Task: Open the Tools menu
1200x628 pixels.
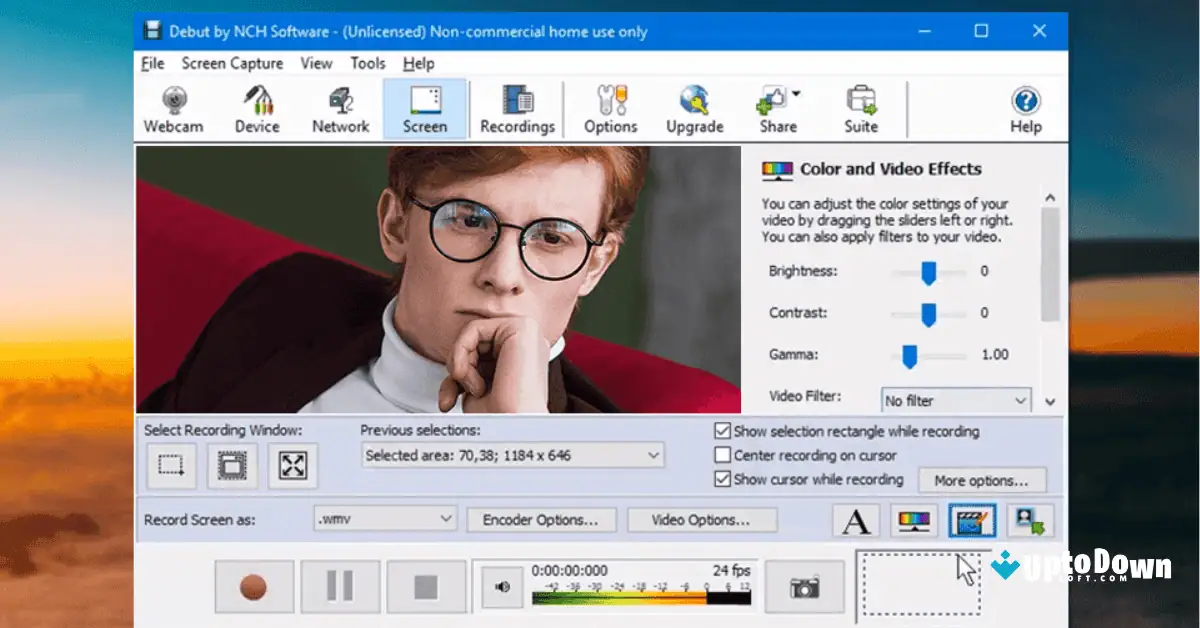Action: pos(367,63)
